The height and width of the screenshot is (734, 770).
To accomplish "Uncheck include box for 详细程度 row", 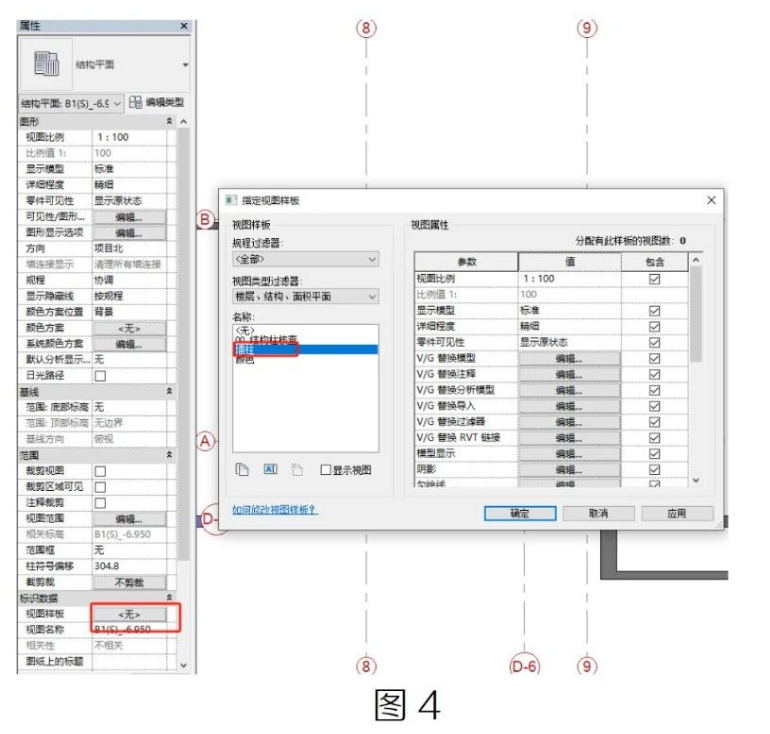I will pyautogui.click(x=654, y=326).
